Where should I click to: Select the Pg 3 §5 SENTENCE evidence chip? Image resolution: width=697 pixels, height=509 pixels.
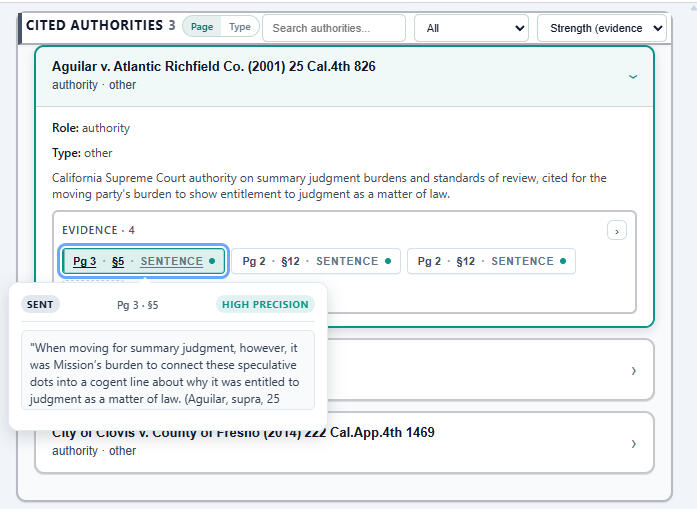pyautogui.click(x=144, y=261)
